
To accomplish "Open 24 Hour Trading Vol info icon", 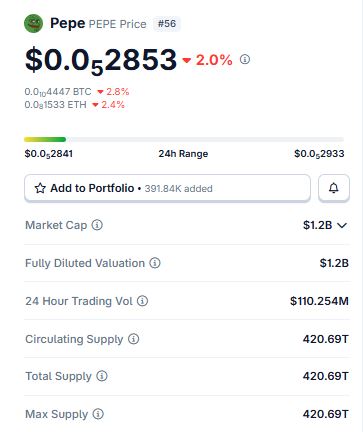I will pyautogui.click(x=142, y=301).
